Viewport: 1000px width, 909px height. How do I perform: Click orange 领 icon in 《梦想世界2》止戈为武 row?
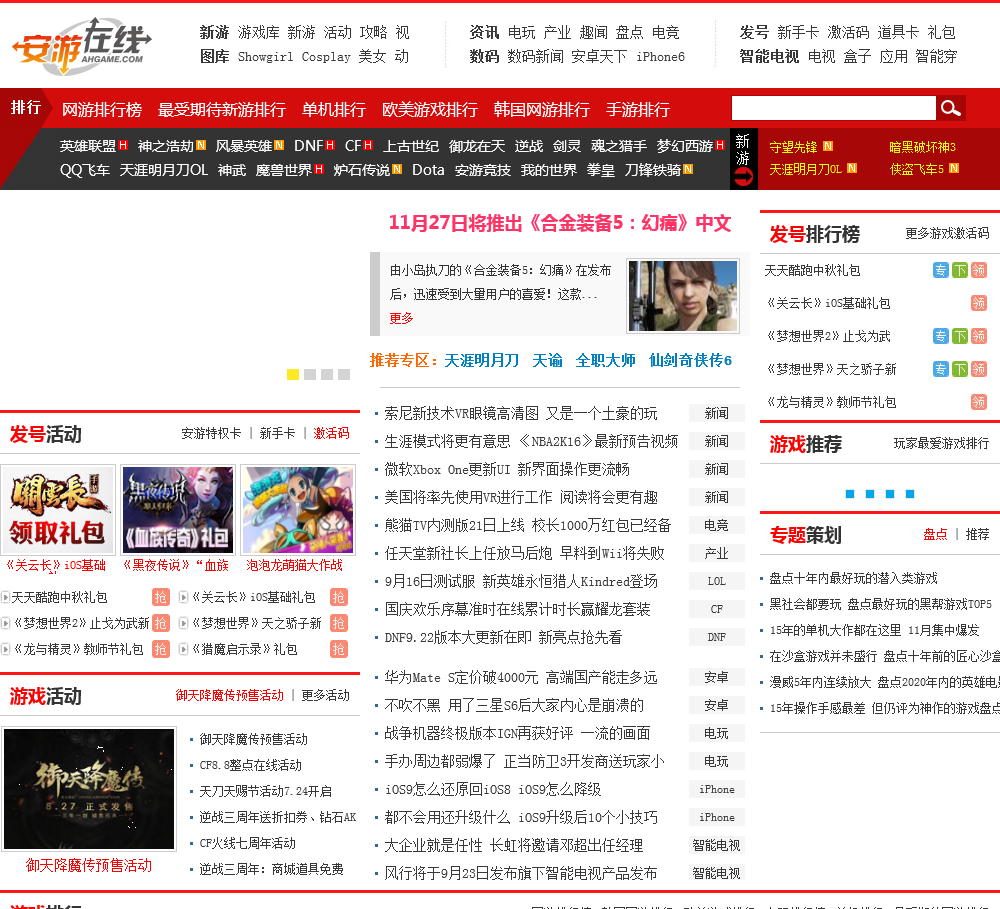click(979, 336)
